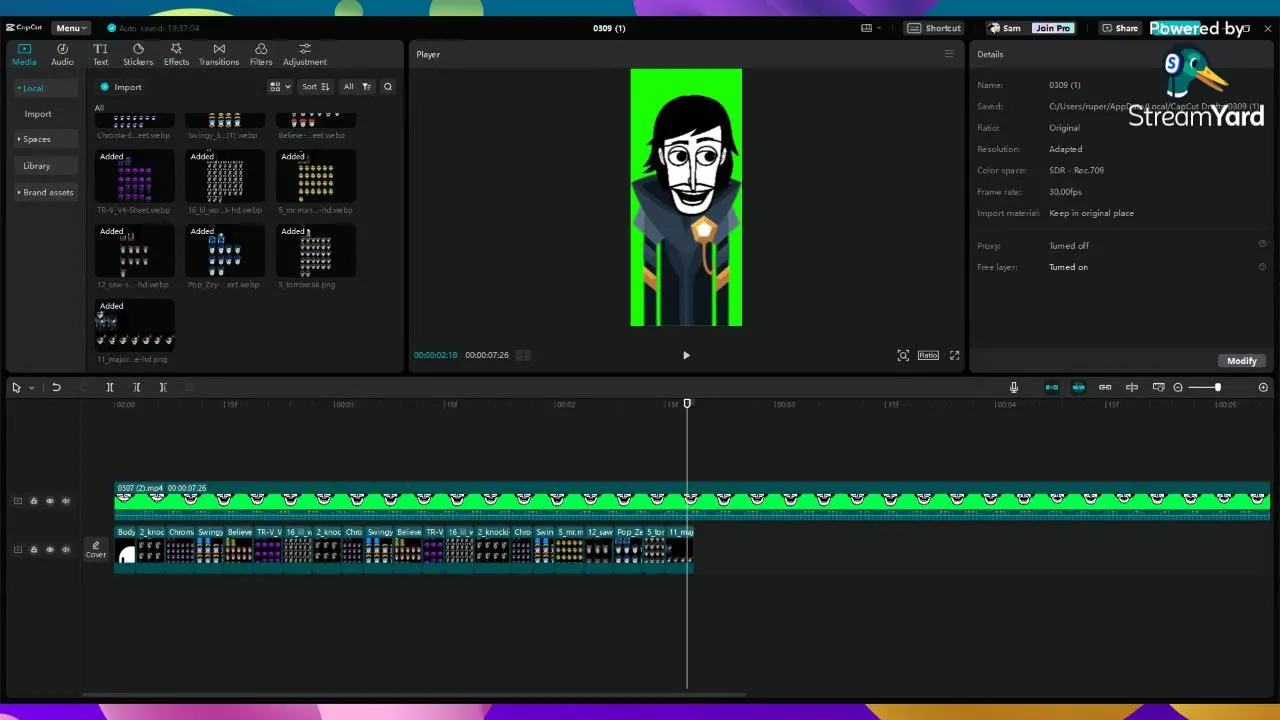Choose the Select cursor tool in timeline

[17, 387]
